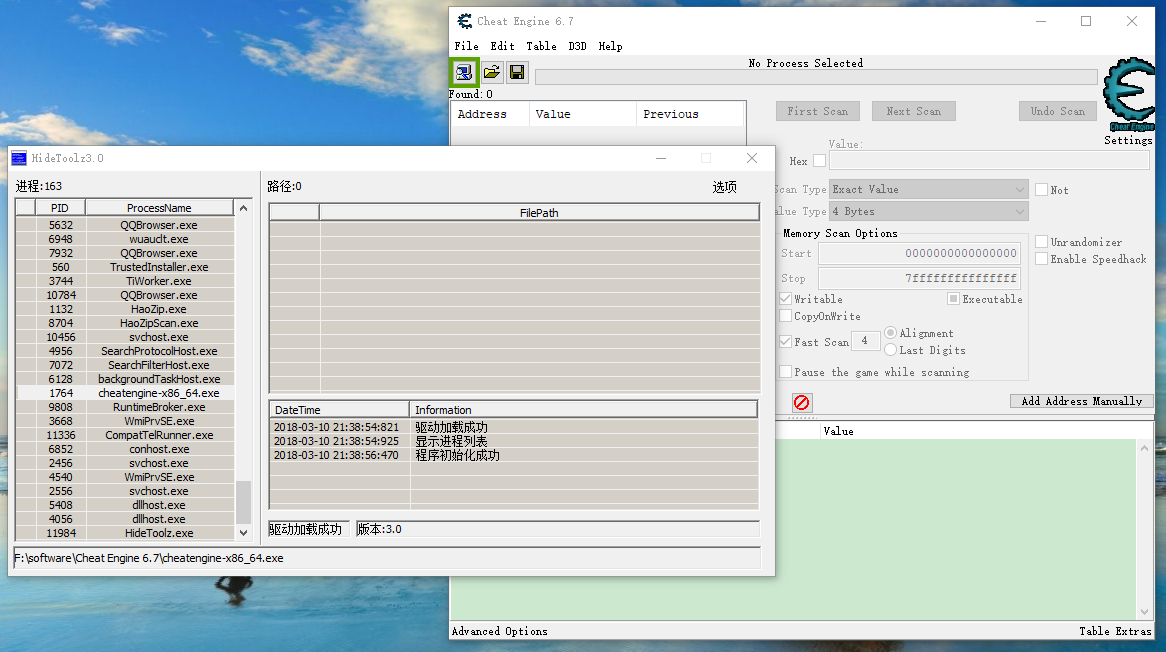Select the Last Digits radio button

890,349
